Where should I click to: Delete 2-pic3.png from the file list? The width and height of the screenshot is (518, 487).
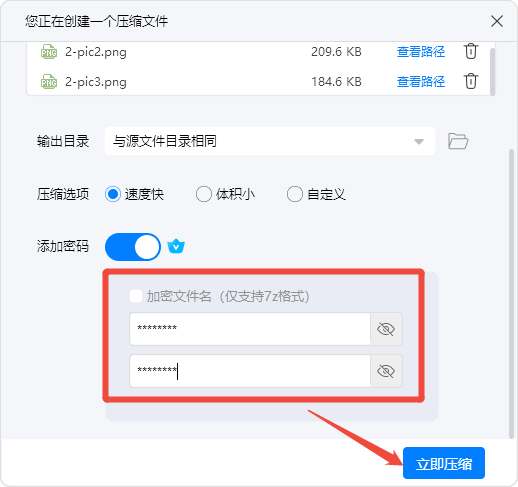click(x=471, y=81)
